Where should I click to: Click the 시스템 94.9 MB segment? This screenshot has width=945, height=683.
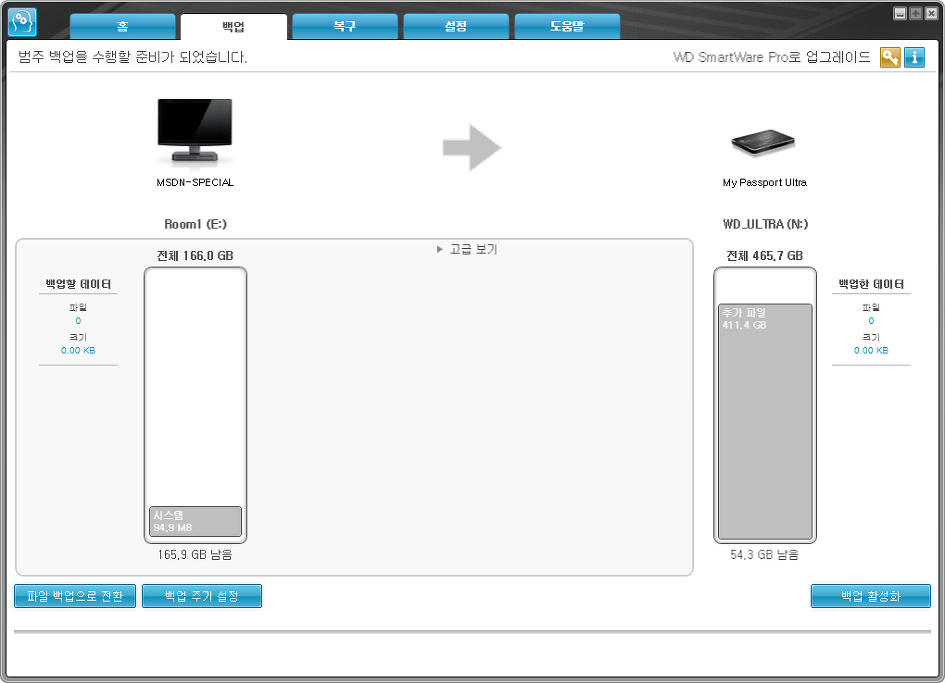(x=195, y=521)
